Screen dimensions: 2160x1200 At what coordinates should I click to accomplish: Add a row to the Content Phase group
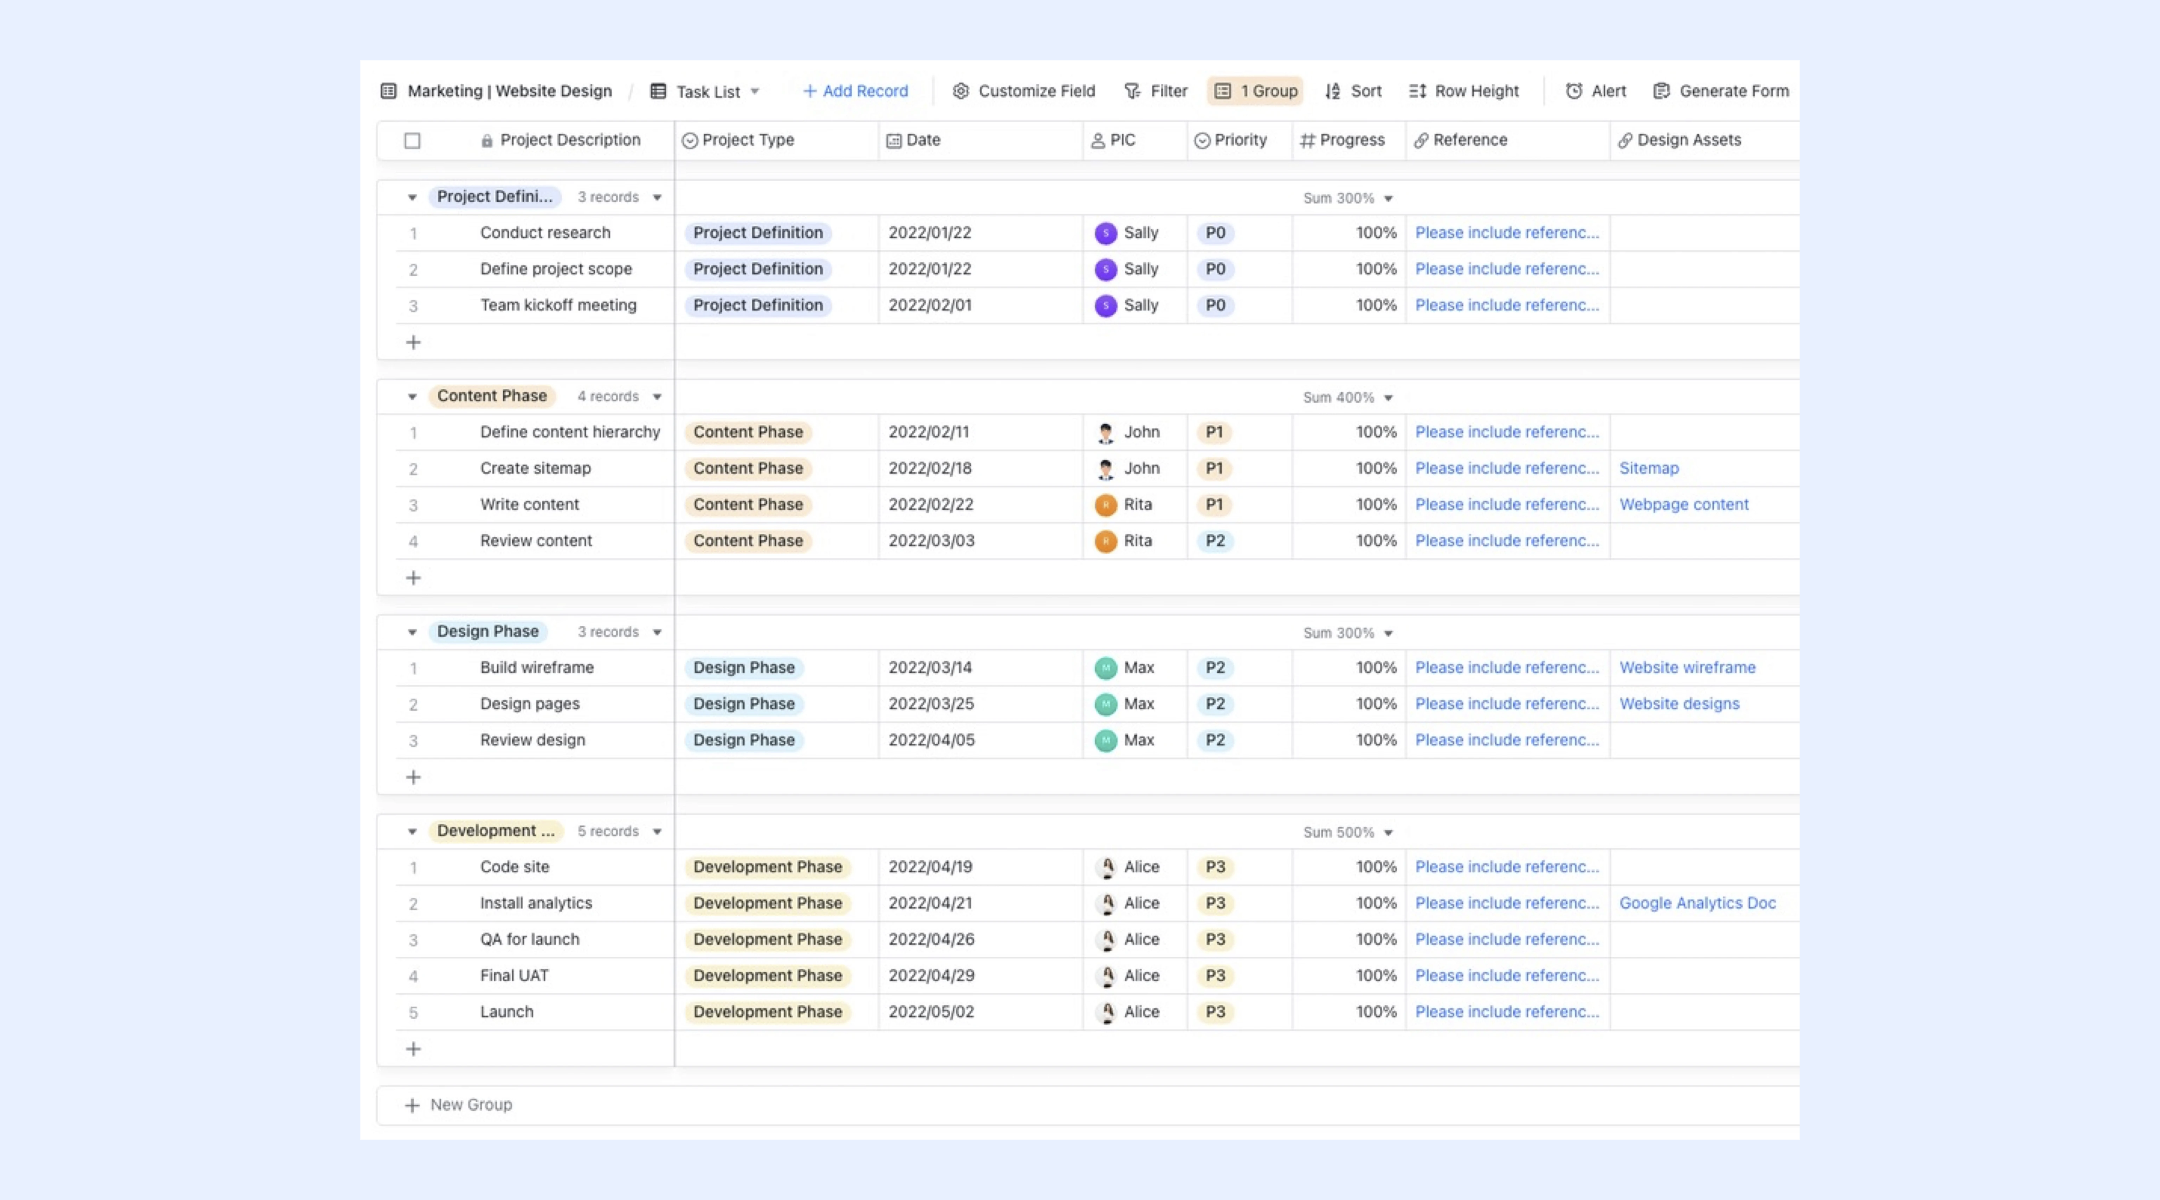(x=413, y=578)
